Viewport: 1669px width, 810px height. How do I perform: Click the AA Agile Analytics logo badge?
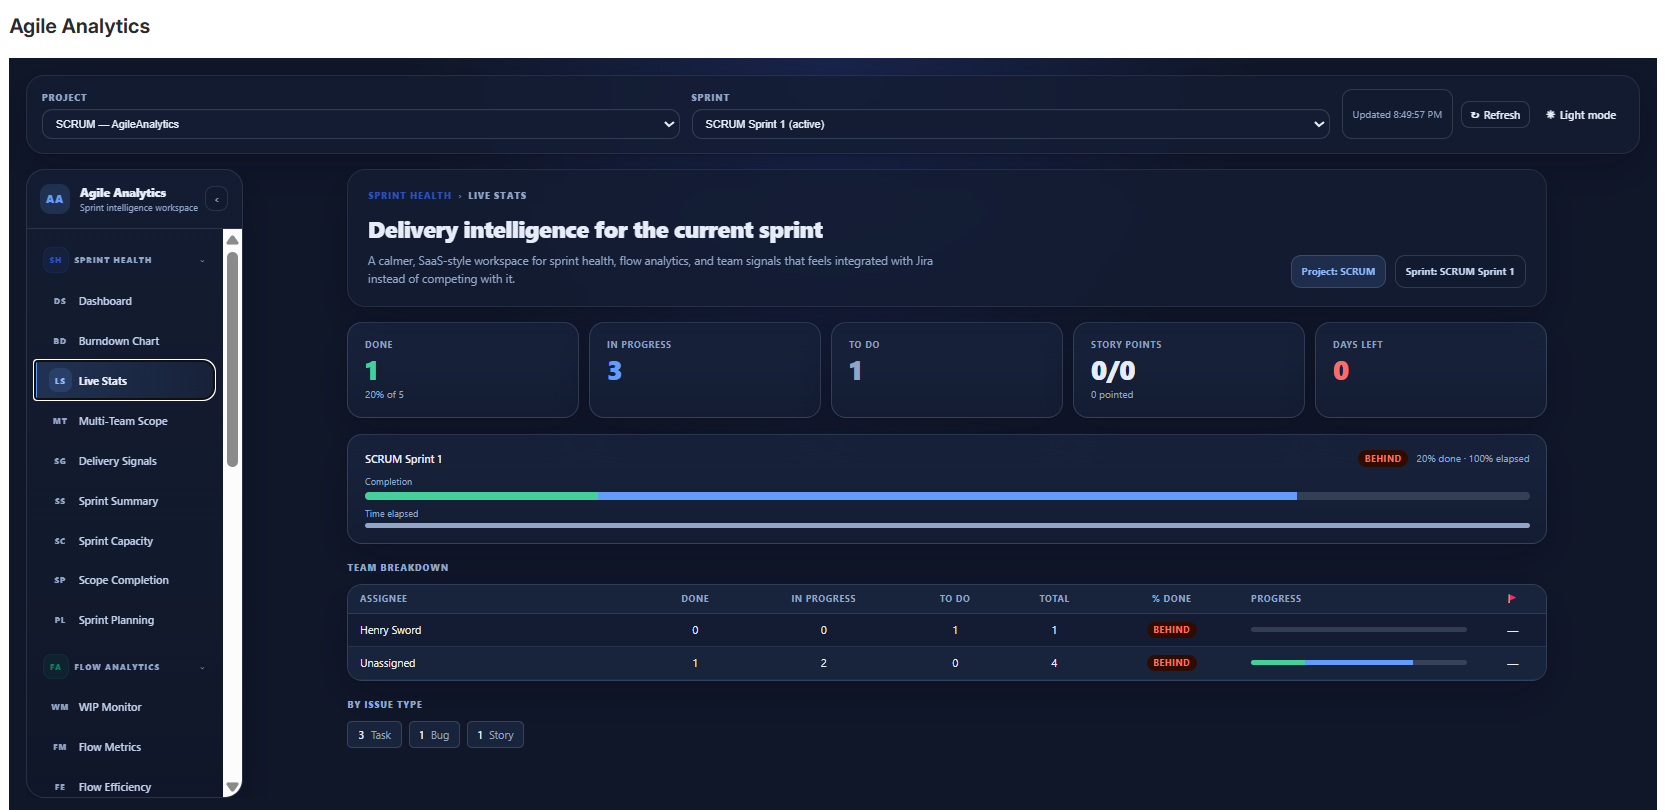pyautogui.click(x=55, y=199)
